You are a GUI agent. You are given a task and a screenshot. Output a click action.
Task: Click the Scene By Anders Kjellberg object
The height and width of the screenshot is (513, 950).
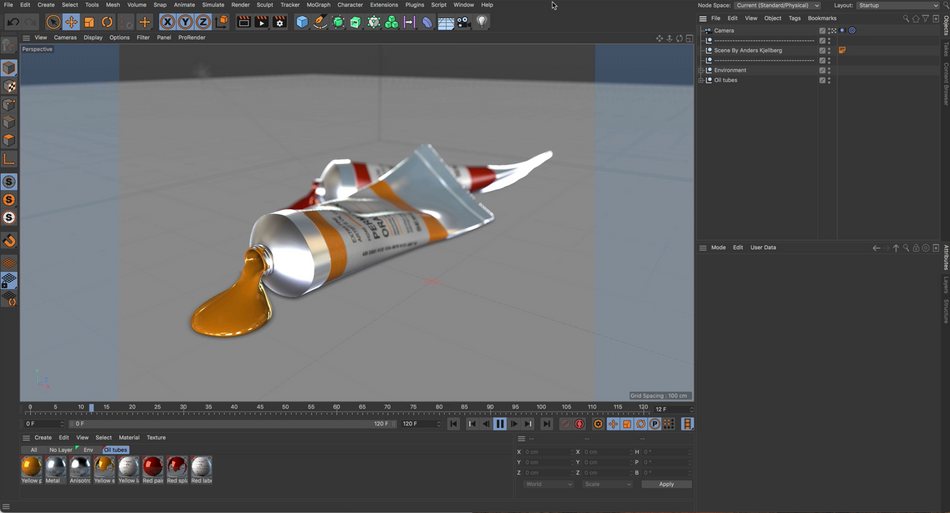pos(748,50)
